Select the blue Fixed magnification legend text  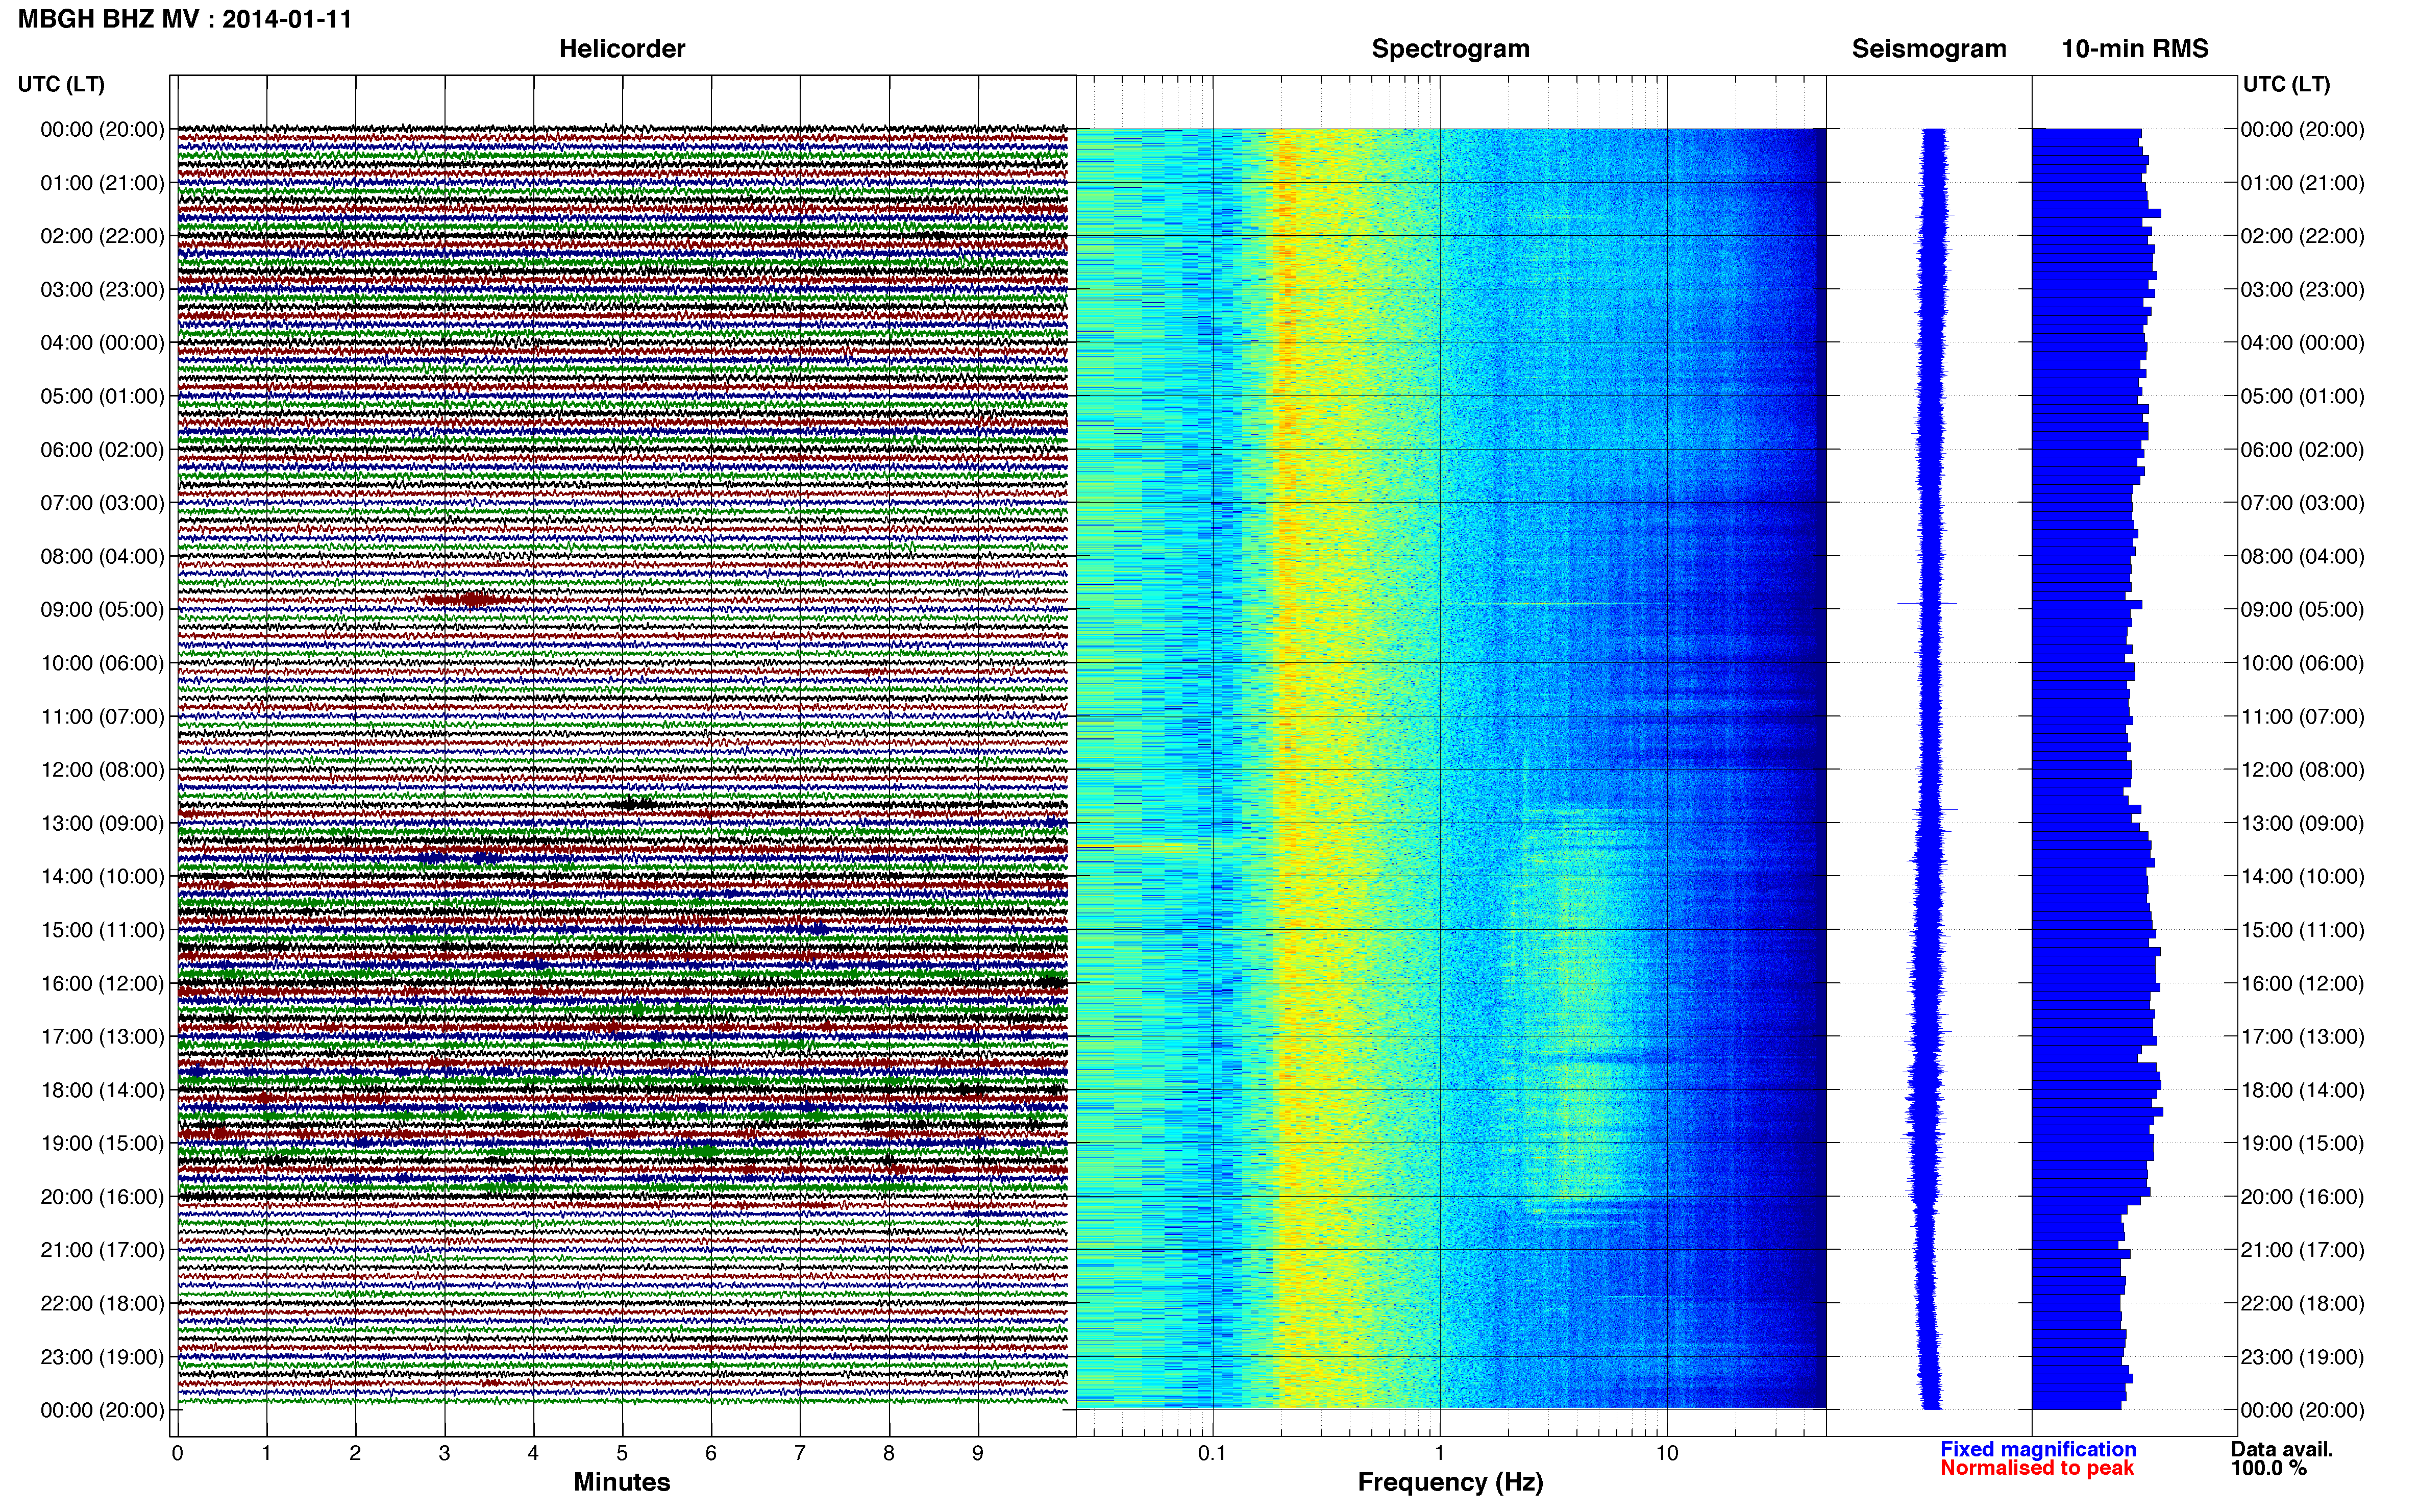[x=2038, y=1449]
